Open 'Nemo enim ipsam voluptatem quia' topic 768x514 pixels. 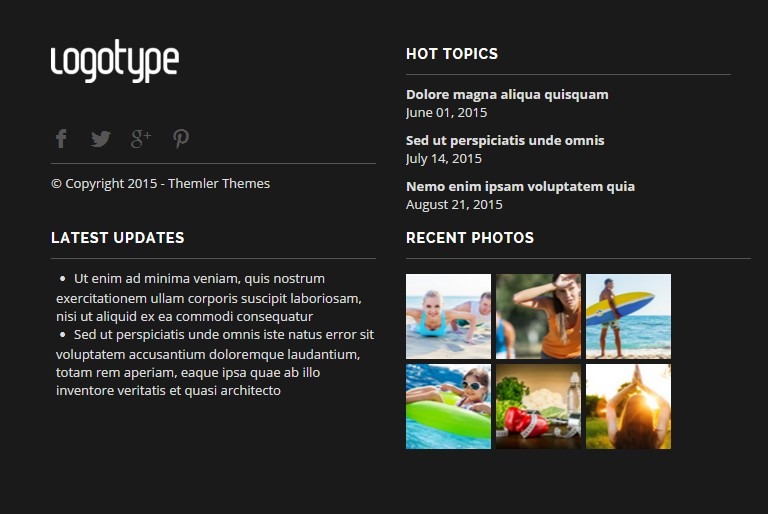[520, 187]
